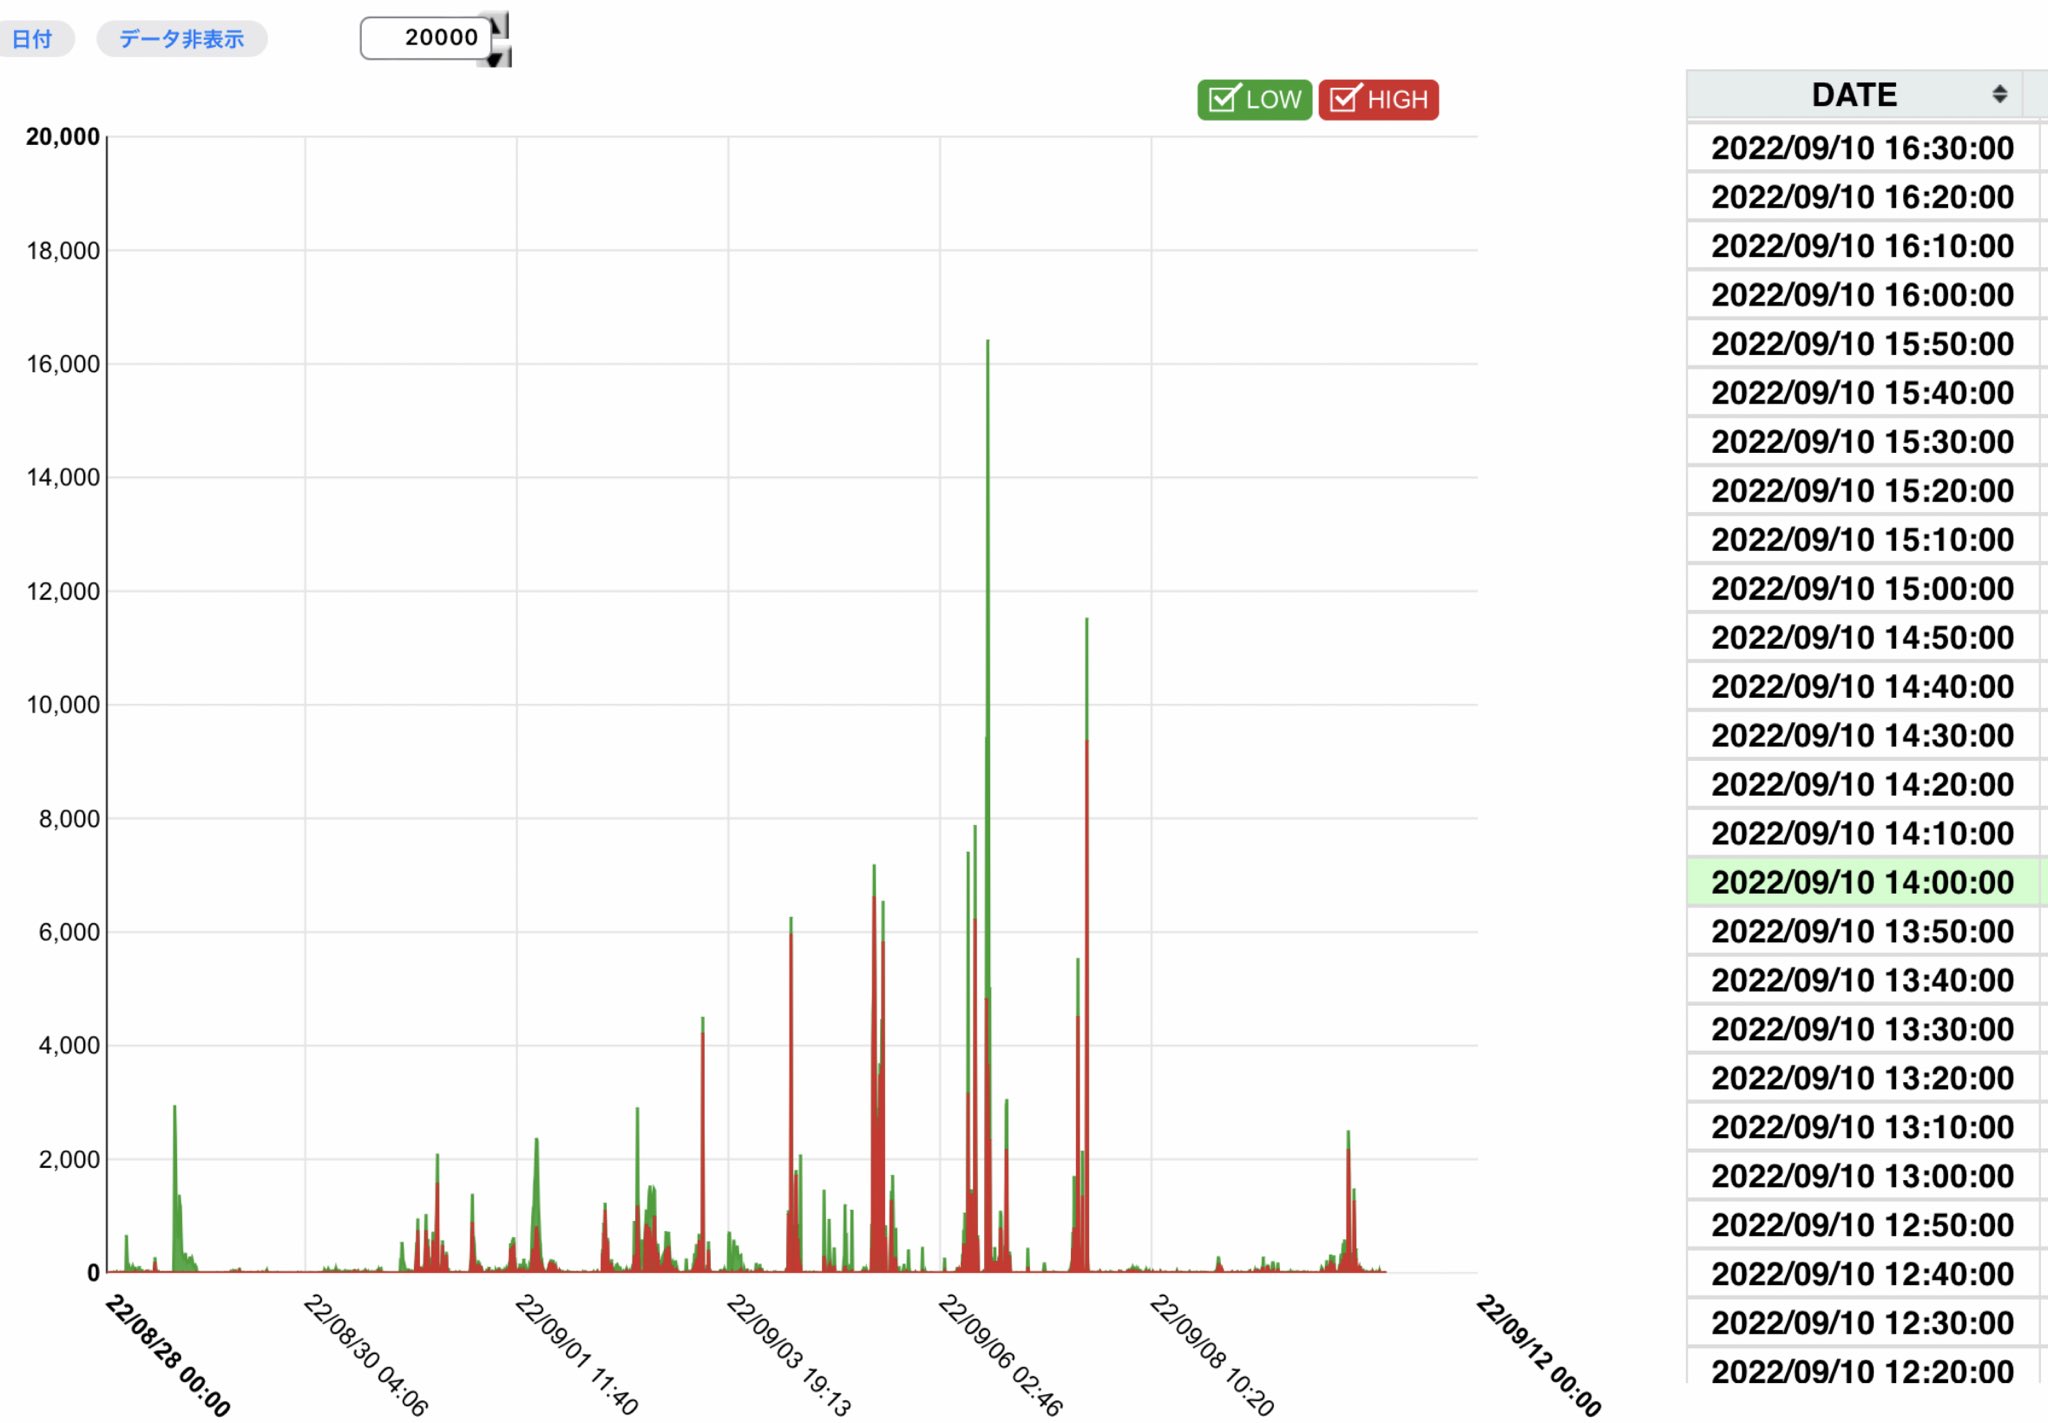Sort by the DATE column header
2048x1423 pixels.
click(1853, 94)
